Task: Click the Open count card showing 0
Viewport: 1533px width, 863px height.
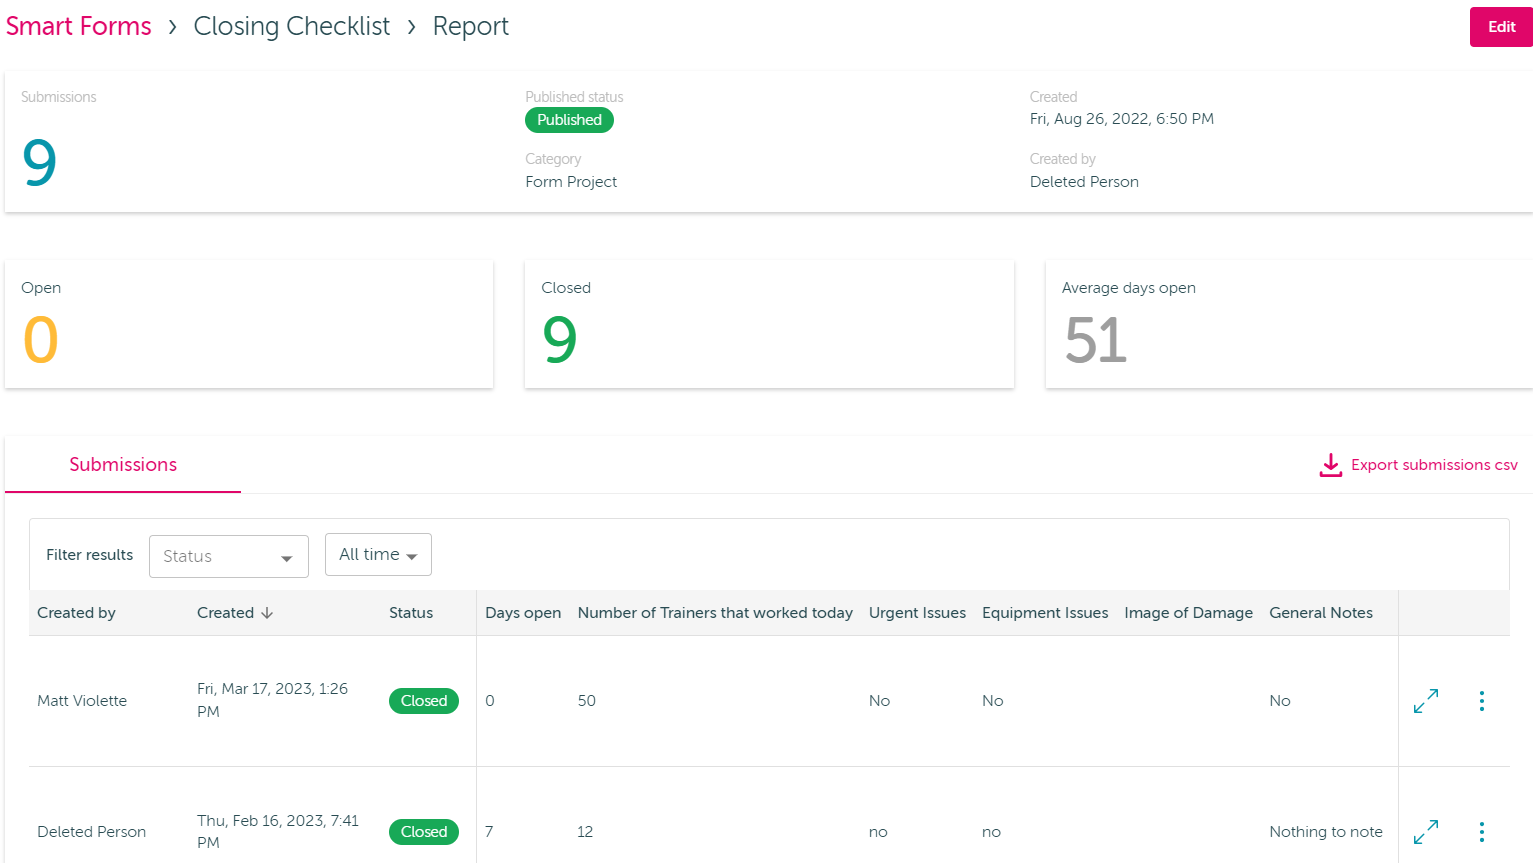Action: pyautogui.click(x=249, y=324)
